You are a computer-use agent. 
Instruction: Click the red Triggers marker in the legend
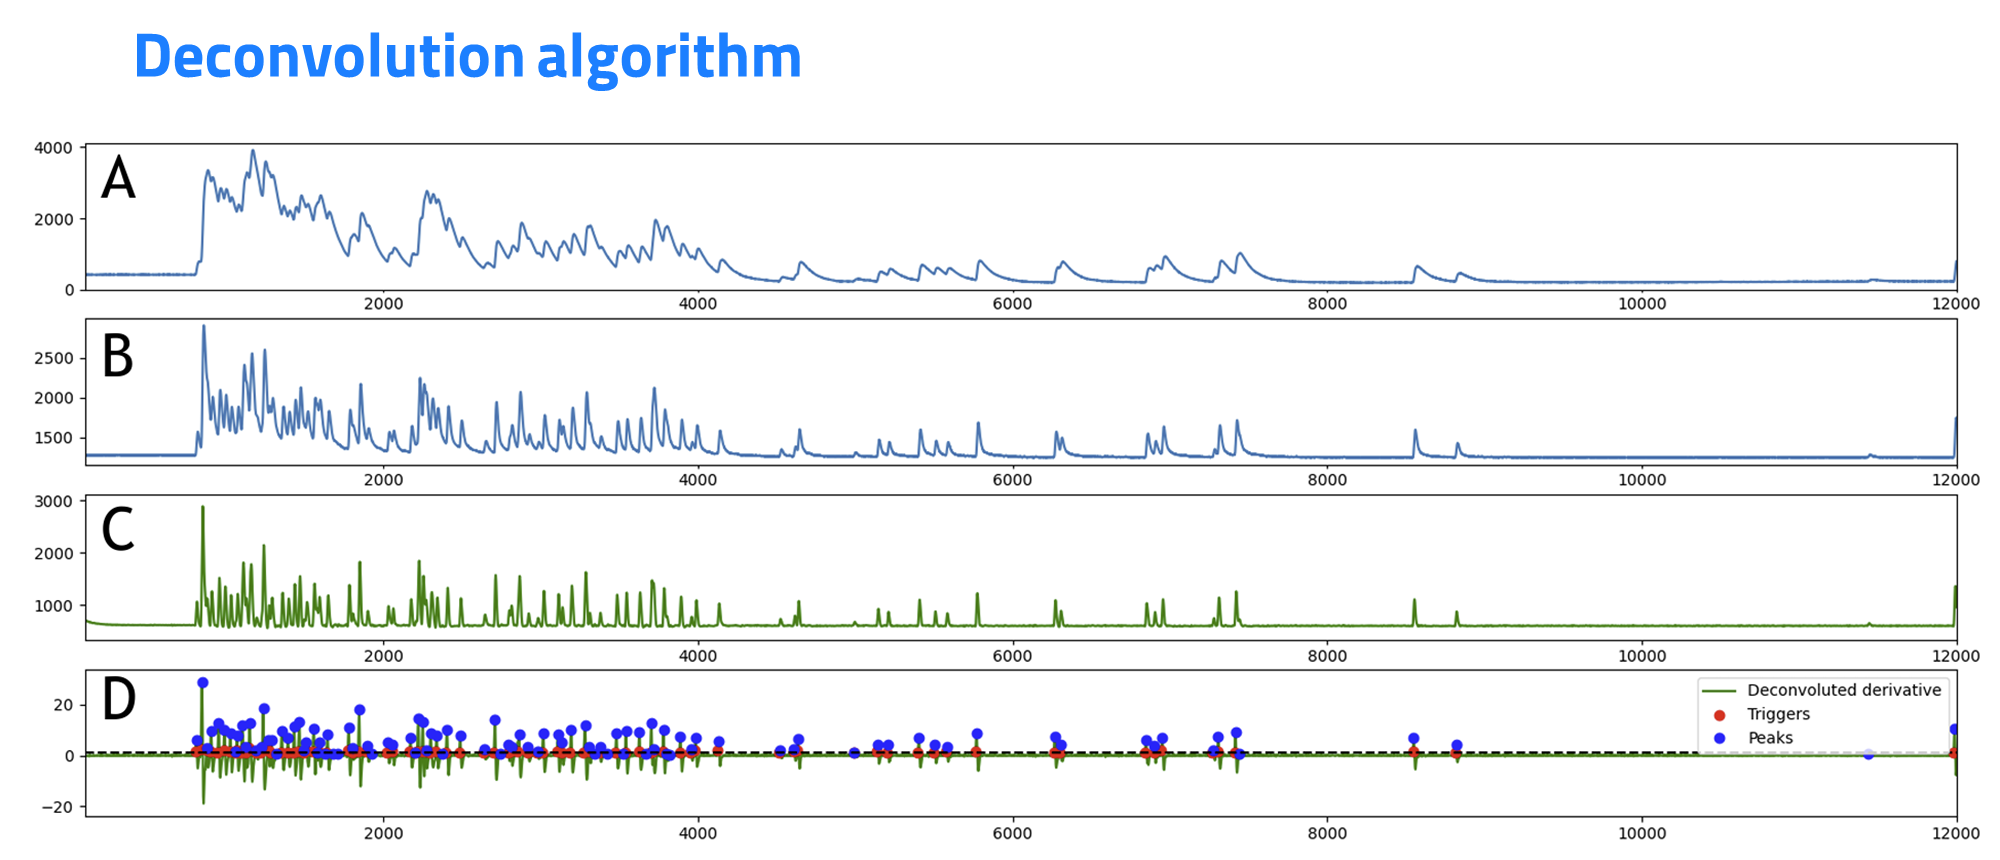(x=1719, y=715)
